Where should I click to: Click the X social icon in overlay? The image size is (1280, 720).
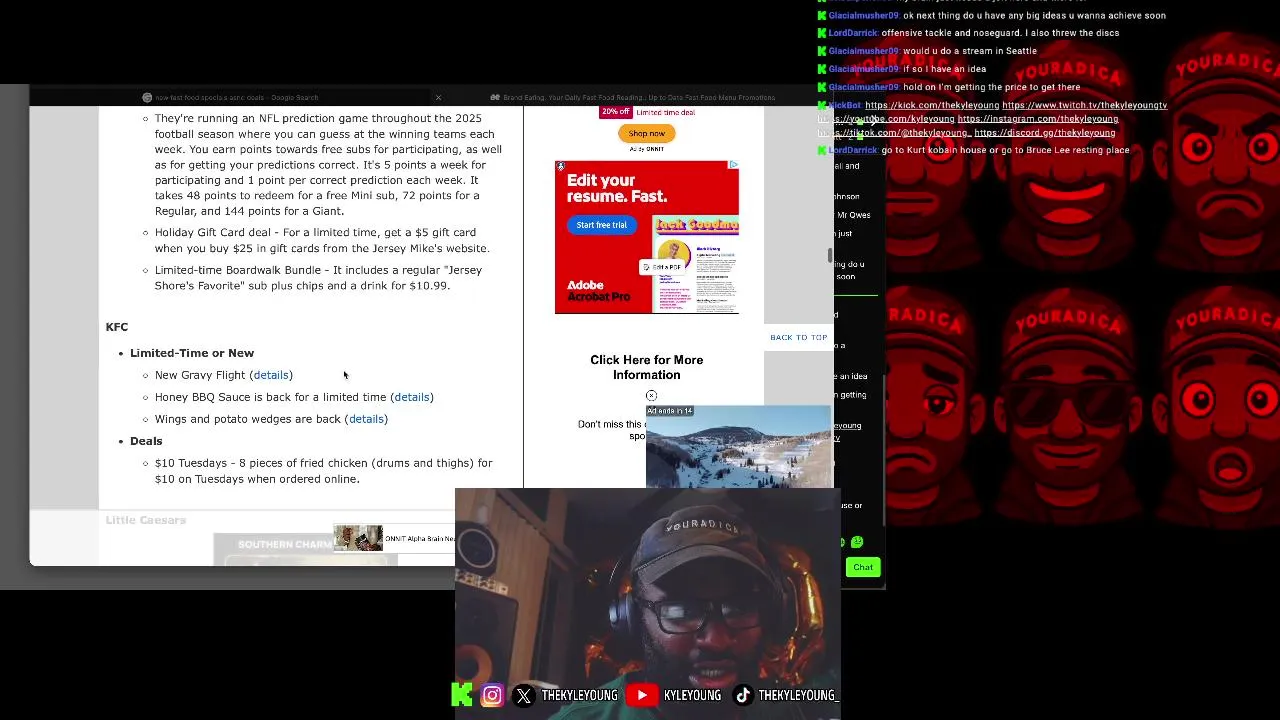[524, 696]
